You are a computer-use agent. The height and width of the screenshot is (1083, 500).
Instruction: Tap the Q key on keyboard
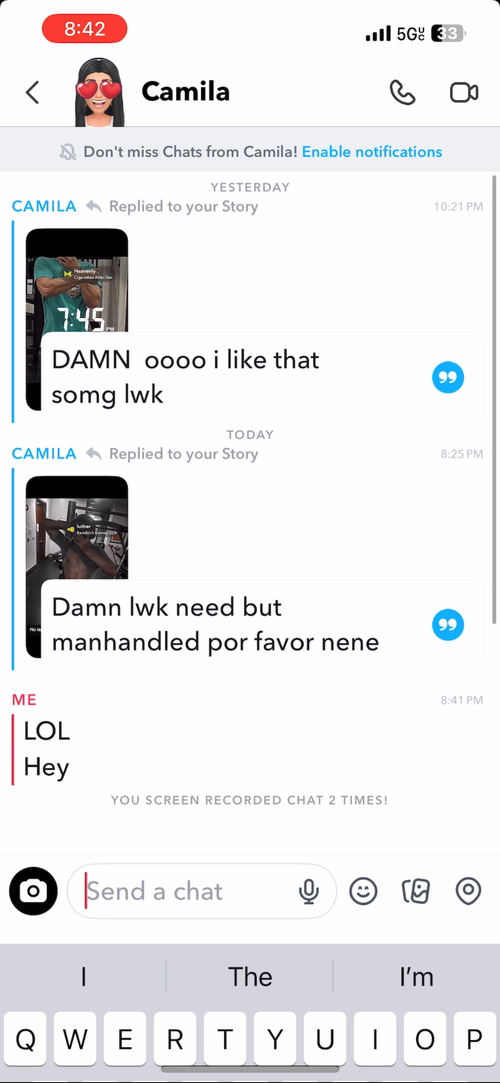[26, 1039]
